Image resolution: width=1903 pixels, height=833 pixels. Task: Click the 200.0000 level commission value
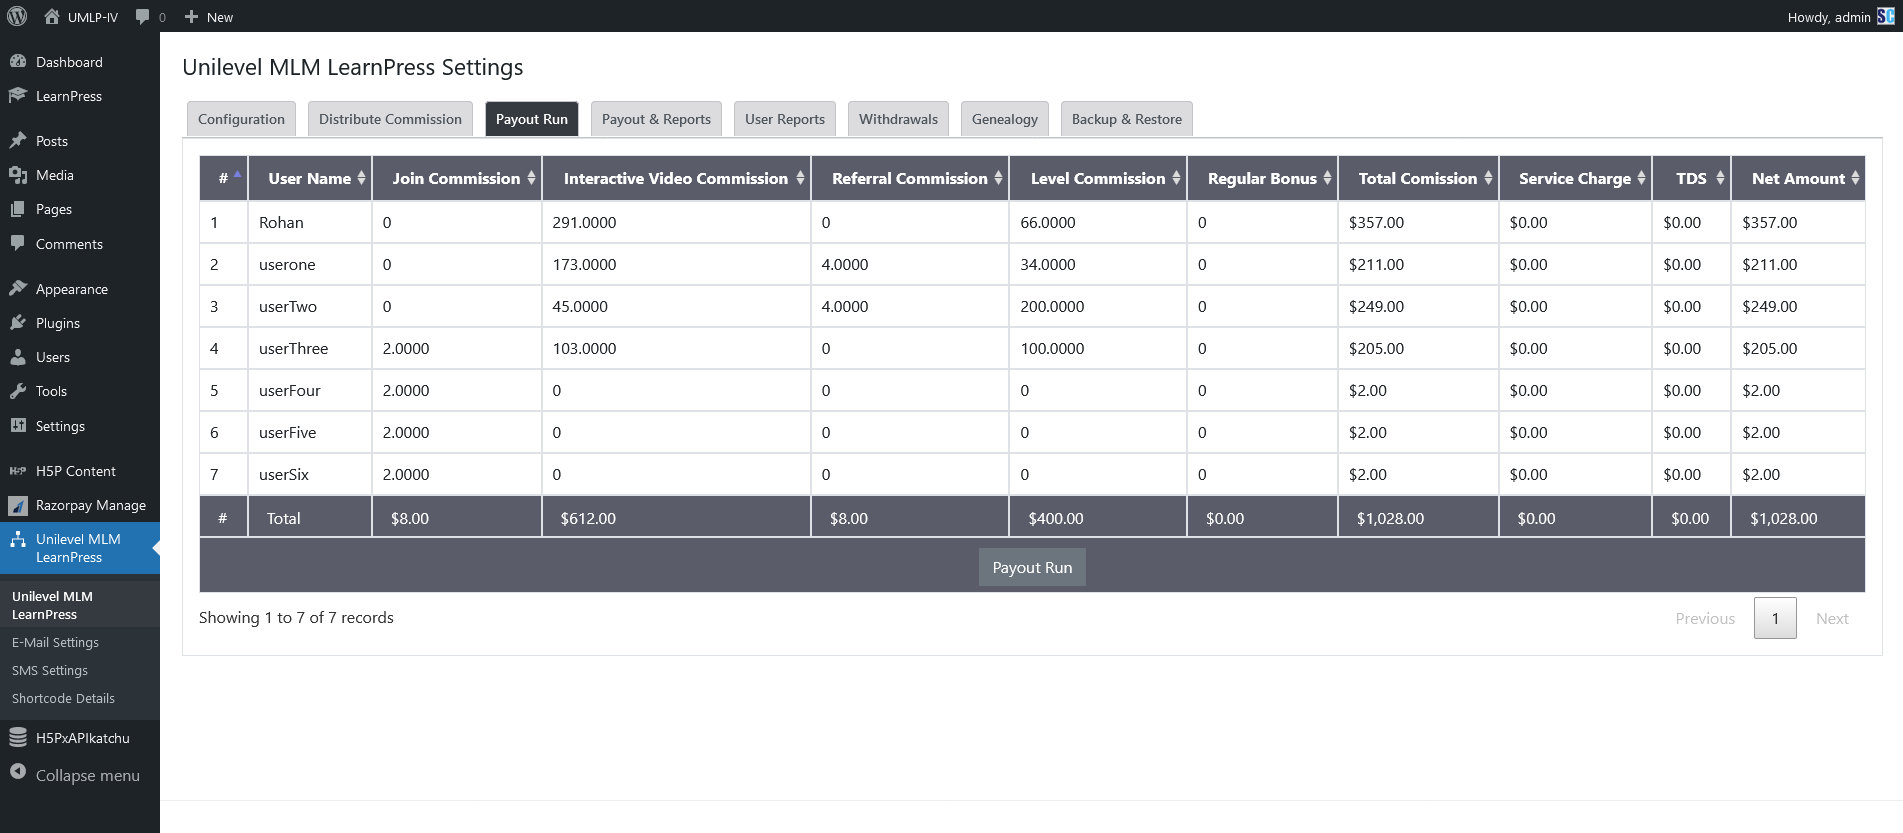(x=1052, y=306)
